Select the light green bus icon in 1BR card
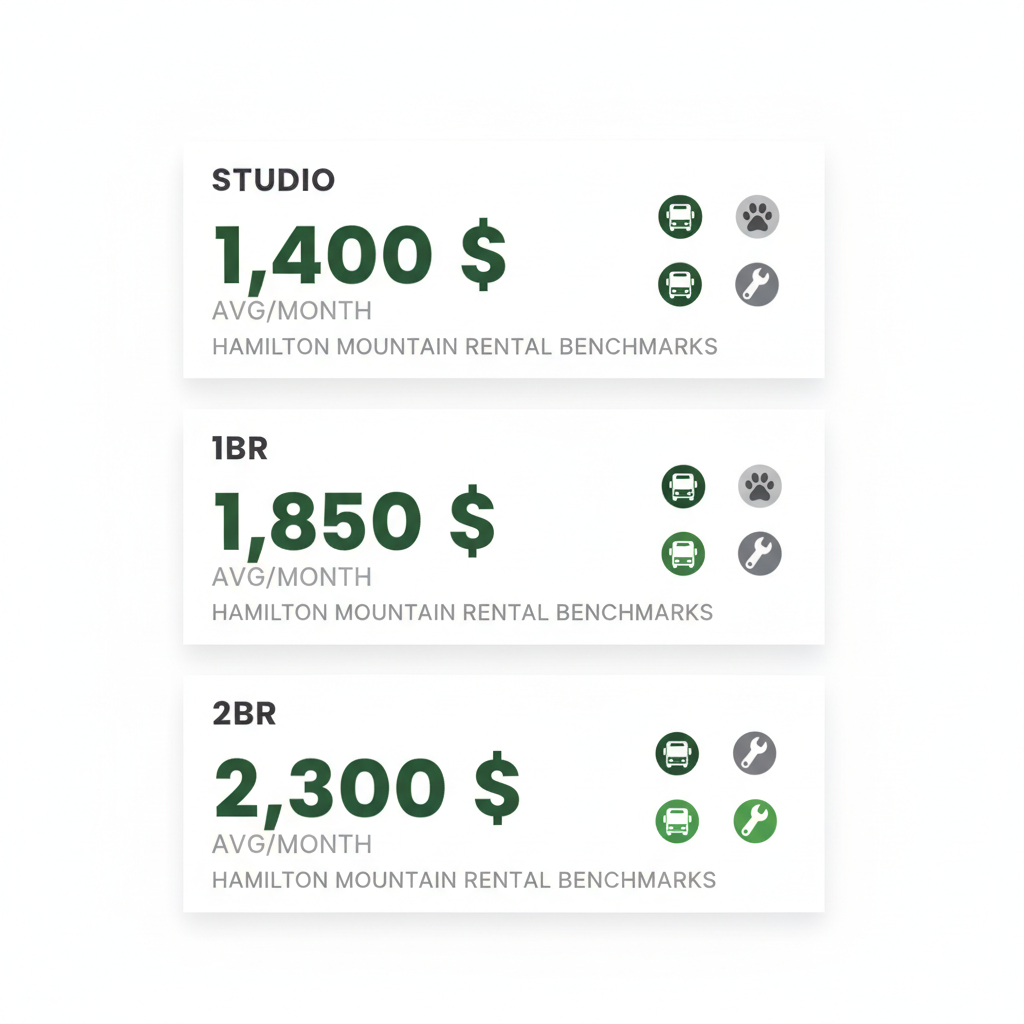Viewport: 1024px width, 1024px height. [x=683, y=553]
